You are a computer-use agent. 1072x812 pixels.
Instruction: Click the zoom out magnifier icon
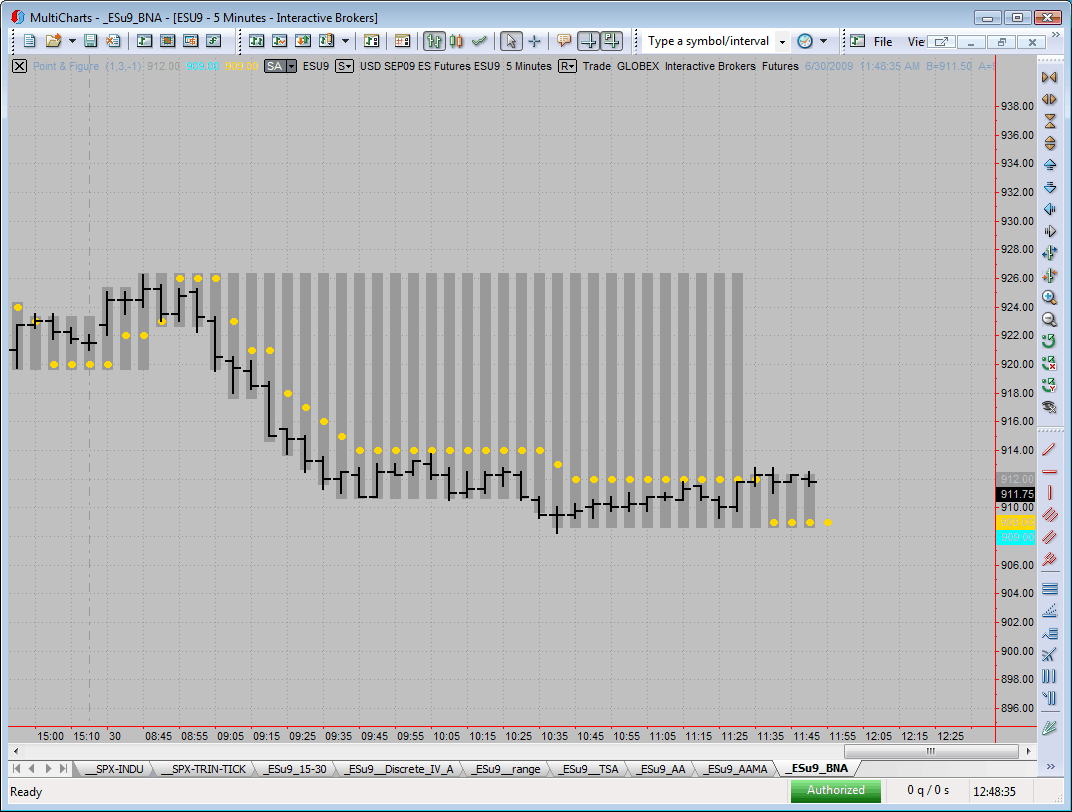[x=1049, y=319]
